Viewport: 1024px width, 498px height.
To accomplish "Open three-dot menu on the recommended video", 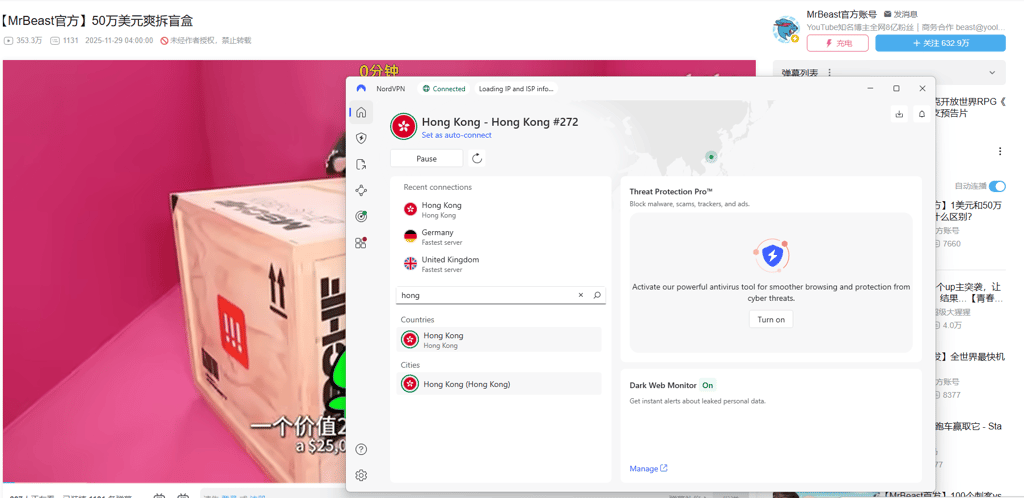I will click(1000, 151).
